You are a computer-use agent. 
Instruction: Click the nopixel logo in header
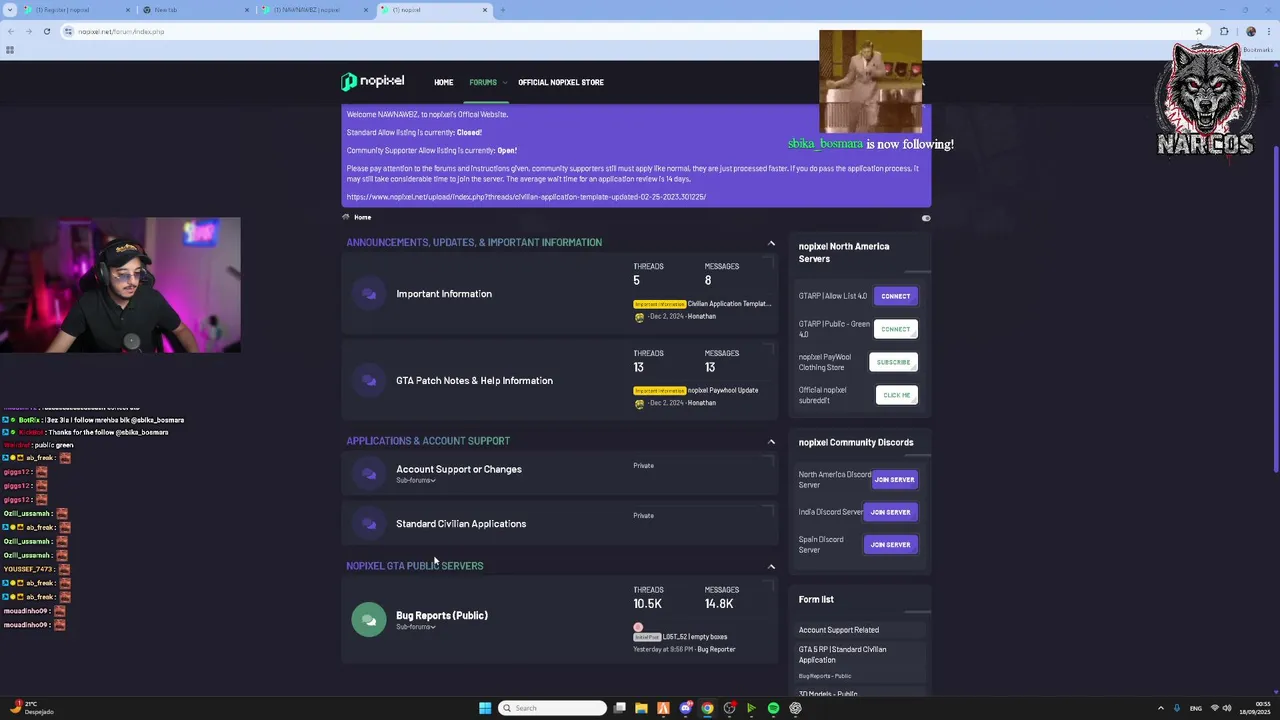click(x=372, y=82)
